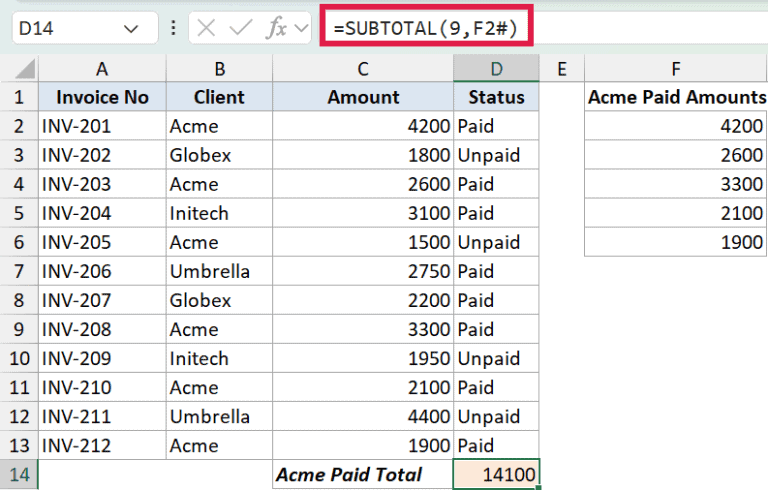Select column F header
This screenshot has width=768, height=490.
[676, 69]
